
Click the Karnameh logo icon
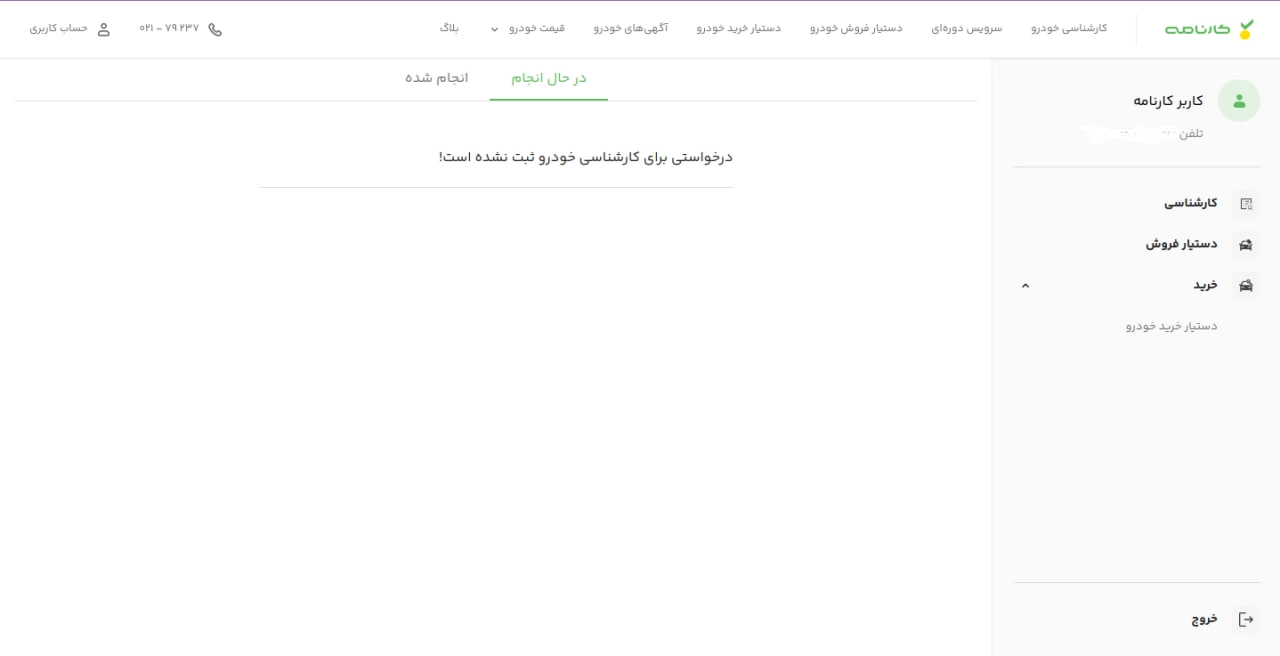click(x=1244, y=29)
